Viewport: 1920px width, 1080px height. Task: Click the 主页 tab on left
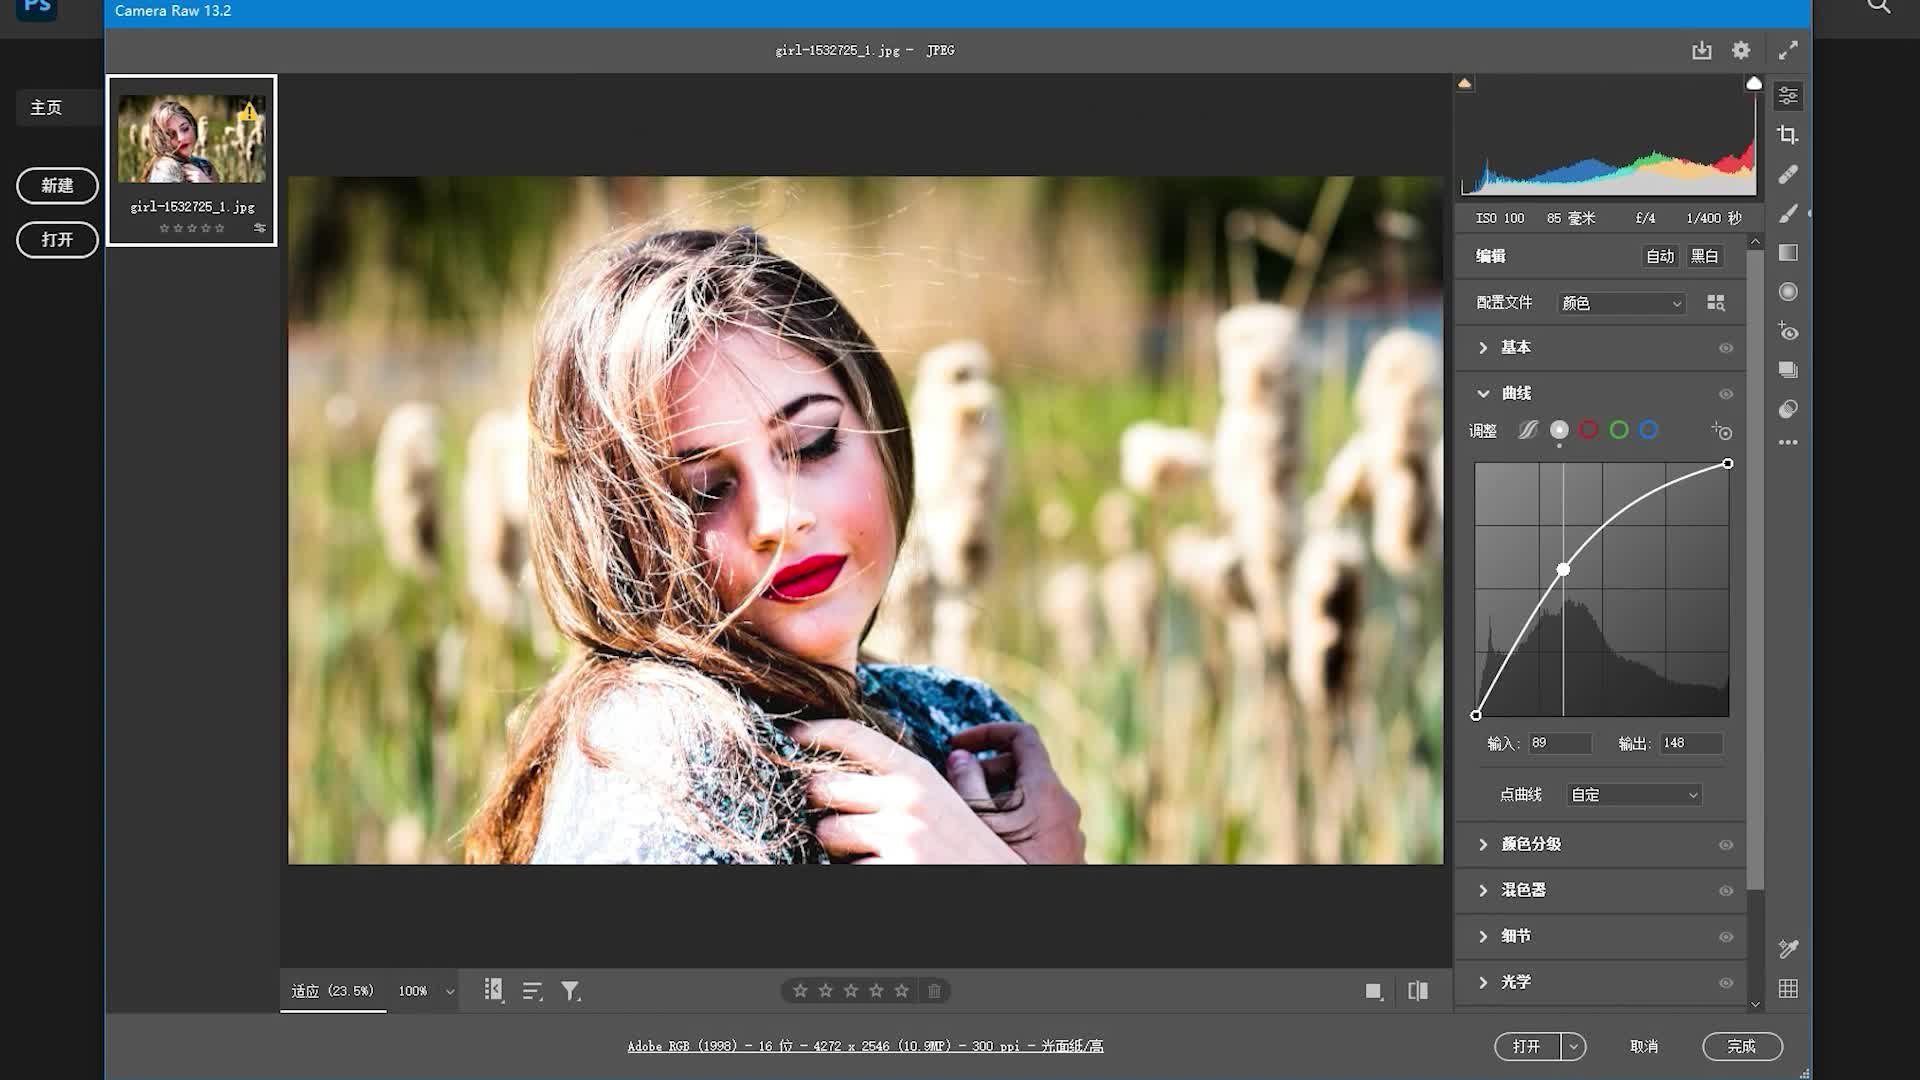pos(46,108)
